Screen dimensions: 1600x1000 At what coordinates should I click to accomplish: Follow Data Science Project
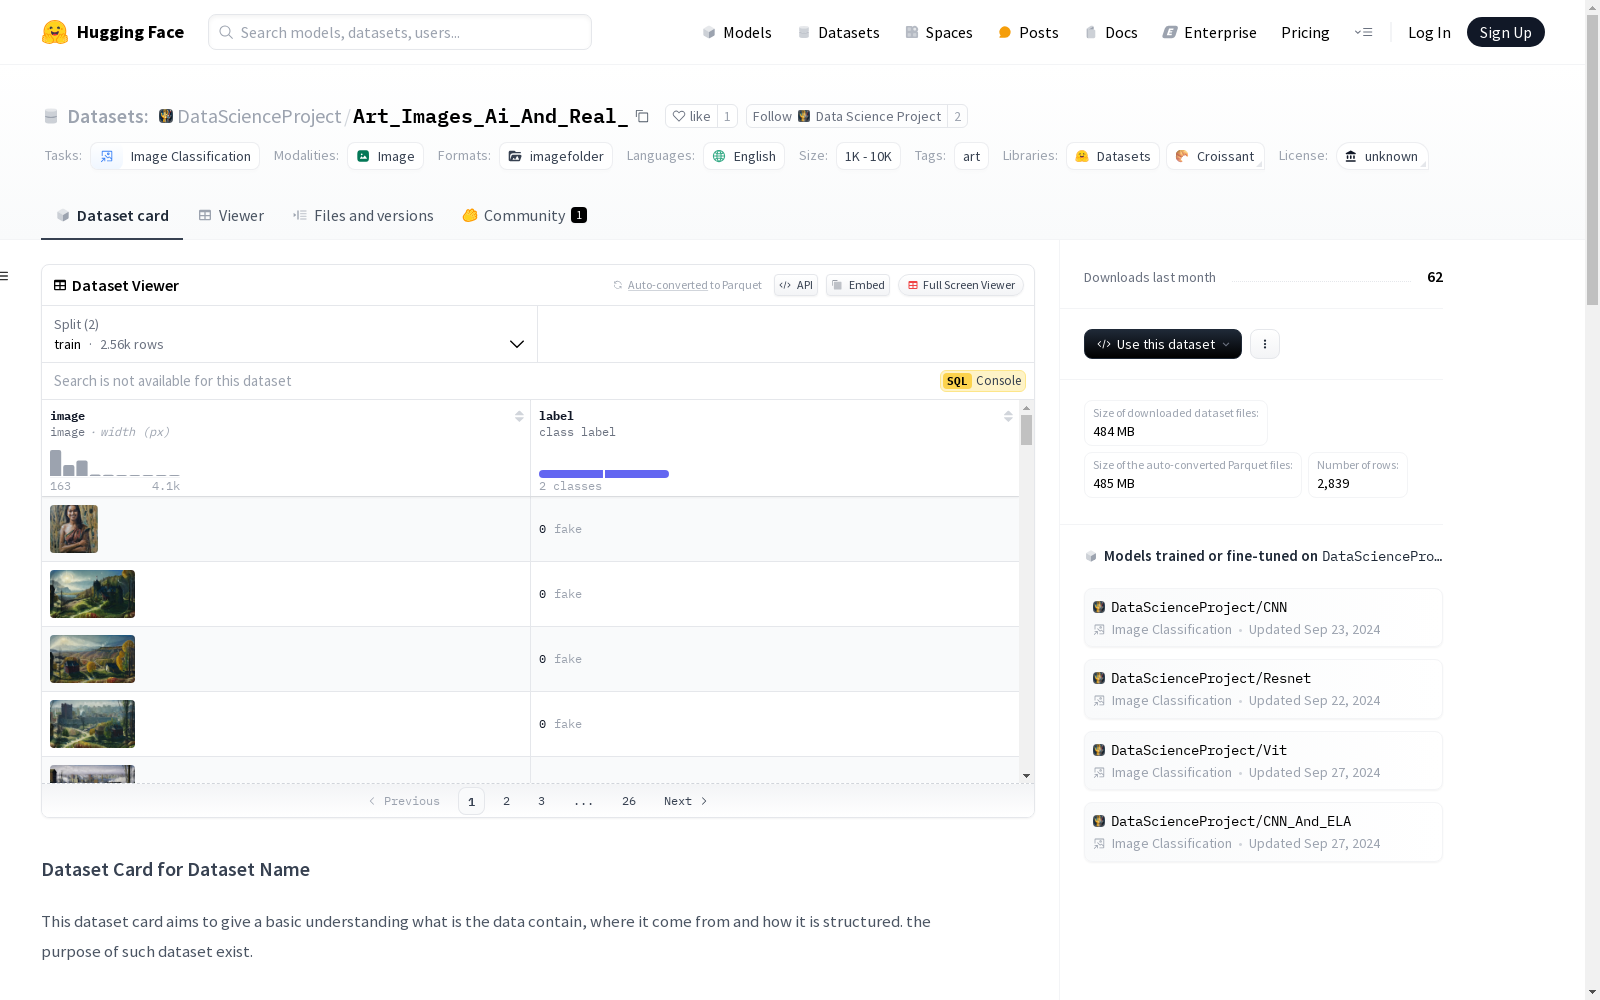click(847, 116)
